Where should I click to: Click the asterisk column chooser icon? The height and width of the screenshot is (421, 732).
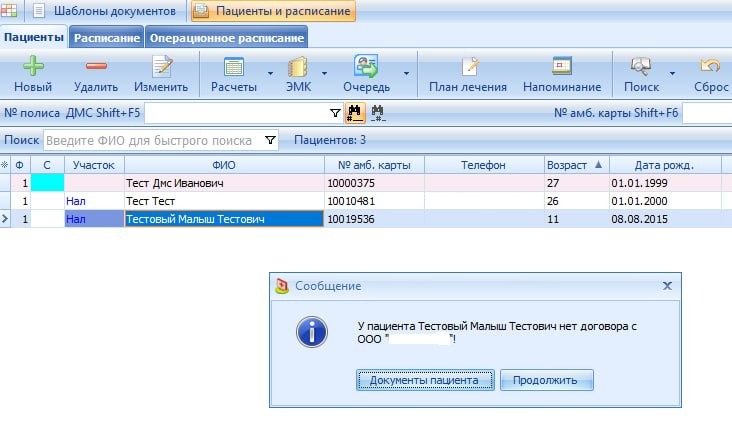pyautogui.click(x=5, y=165)
